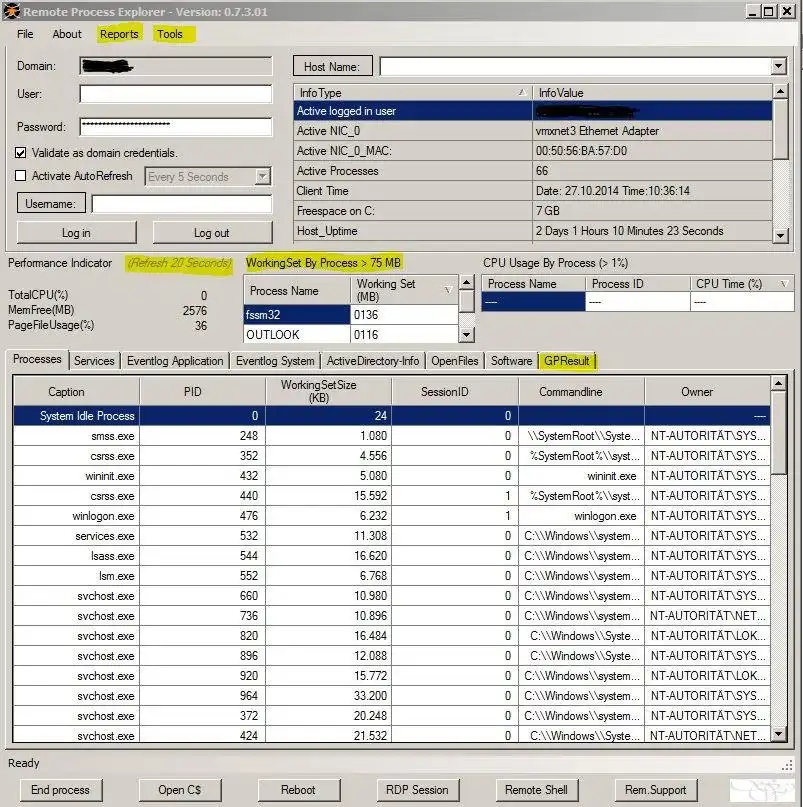
Task: Select the Active NIC_0_MAC: row
Action: (x=533, y=151)
